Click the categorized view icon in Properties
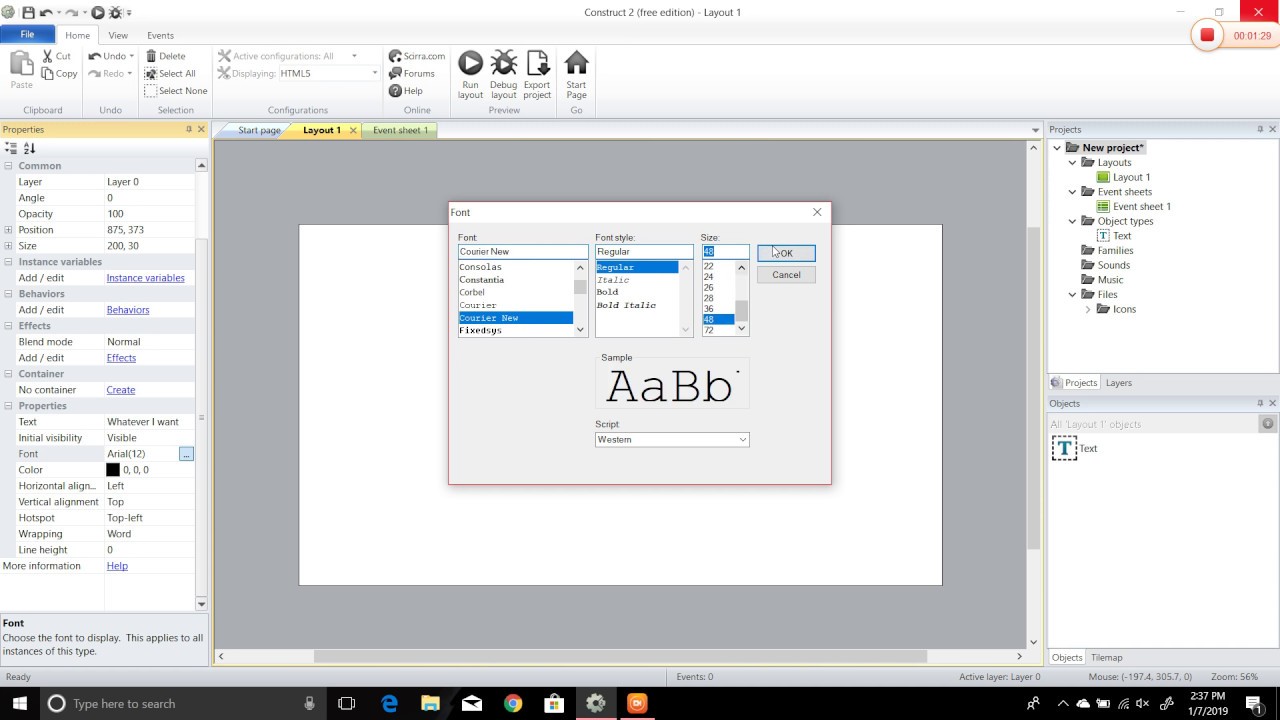This screenshot has width=1280, height=720. pos(11,148)
